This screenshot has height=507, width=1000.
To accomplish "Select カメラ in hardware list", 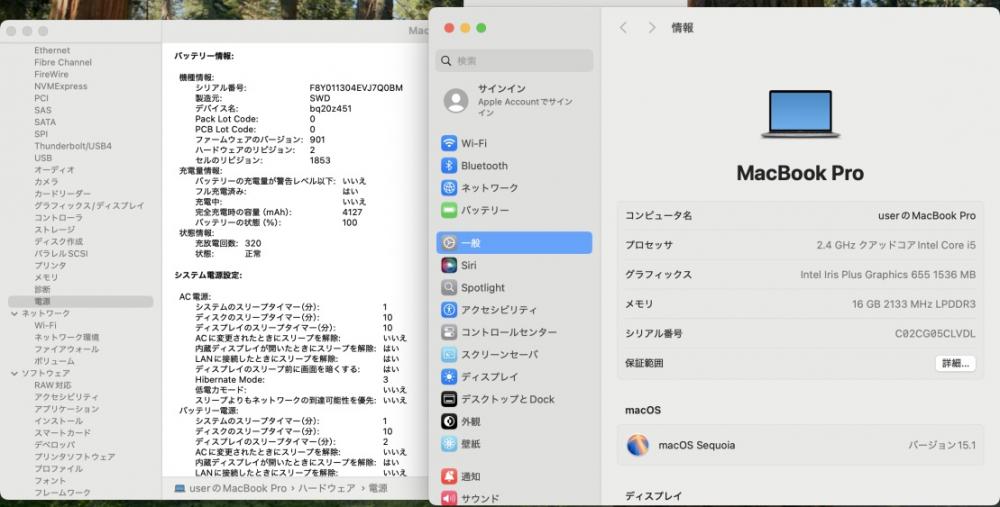I will point(46,182).
